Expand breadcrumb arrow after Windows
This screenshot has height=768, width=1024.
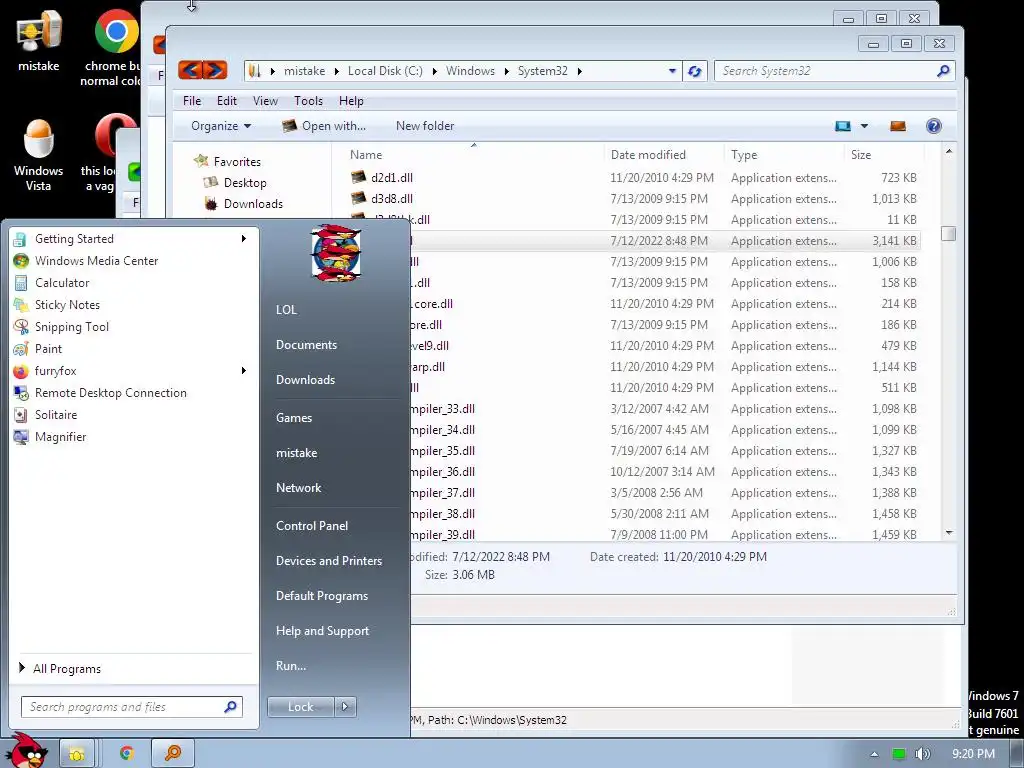point(506,71)
